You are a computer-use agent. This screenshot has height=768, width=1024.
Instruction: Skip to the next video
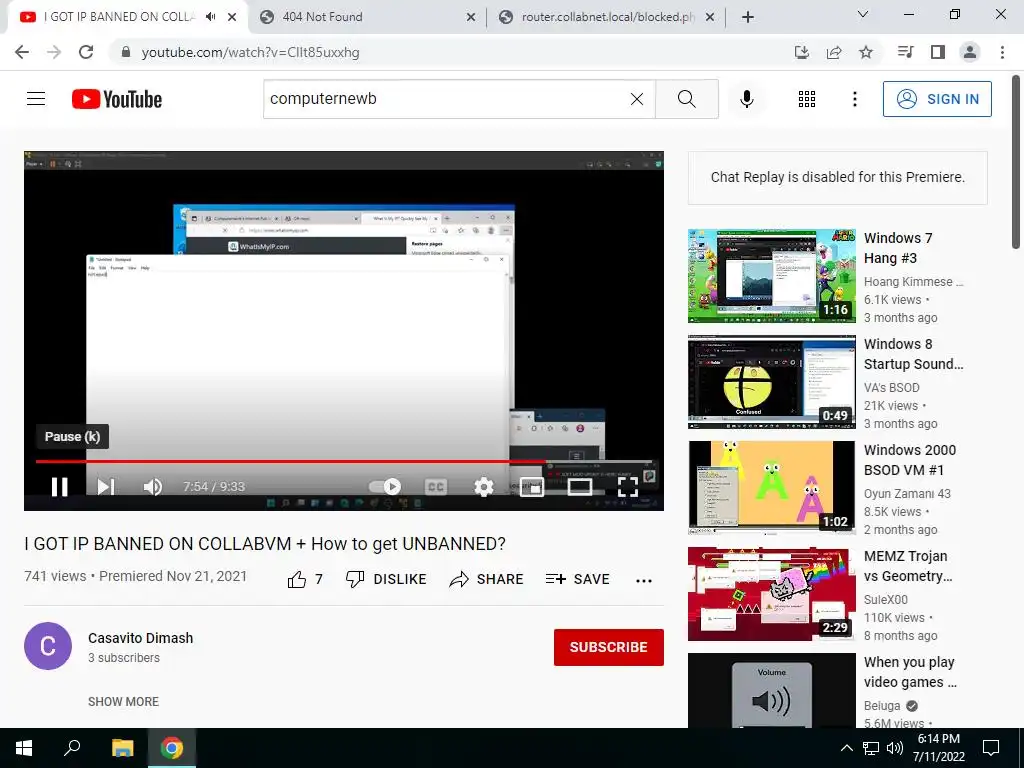pos(106,487)
